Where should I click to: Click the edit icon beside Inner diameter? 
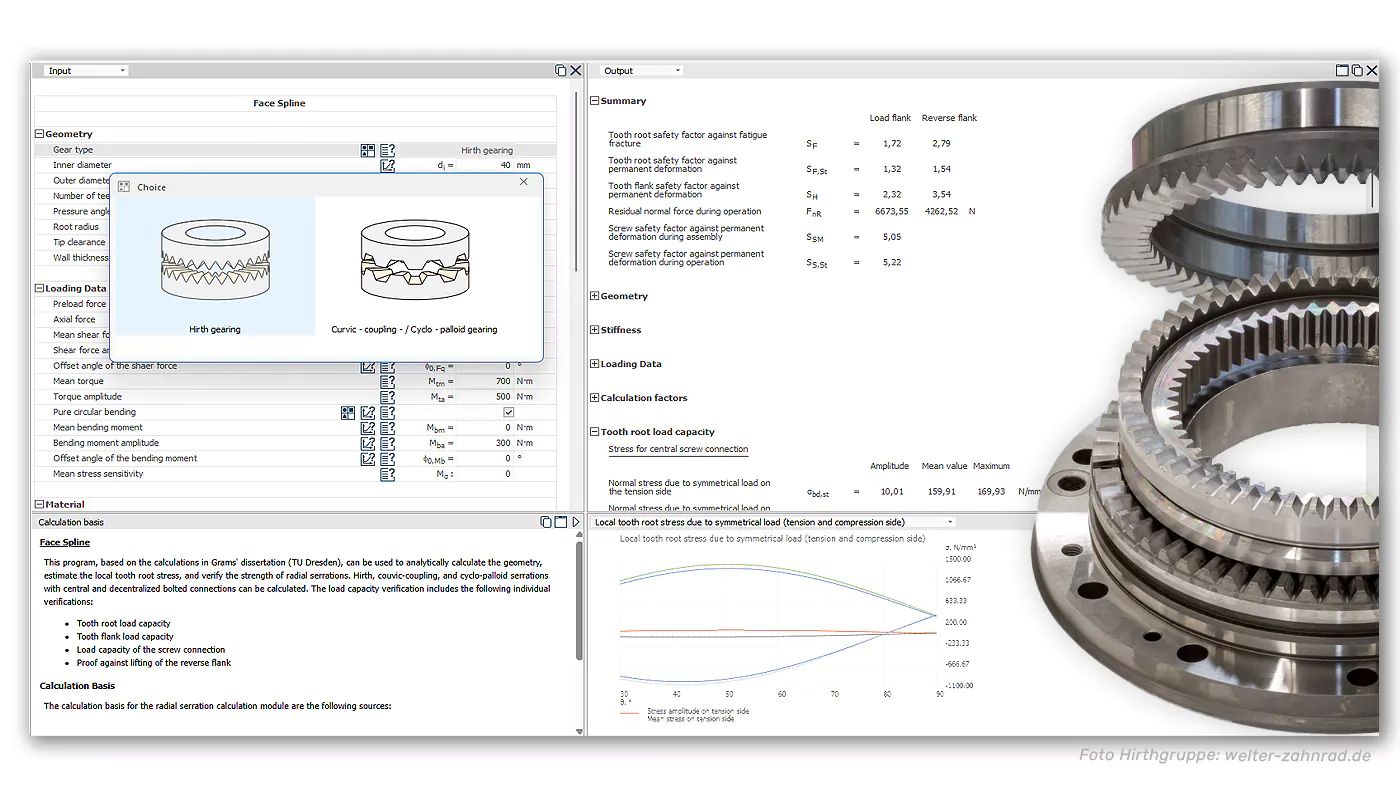[388, 166]
